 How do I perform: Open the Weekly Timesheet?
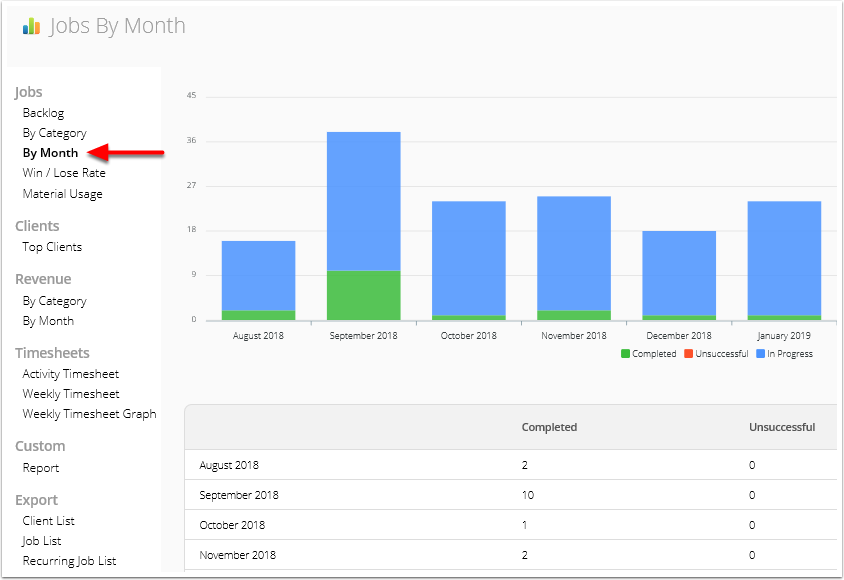pos(70,393)
